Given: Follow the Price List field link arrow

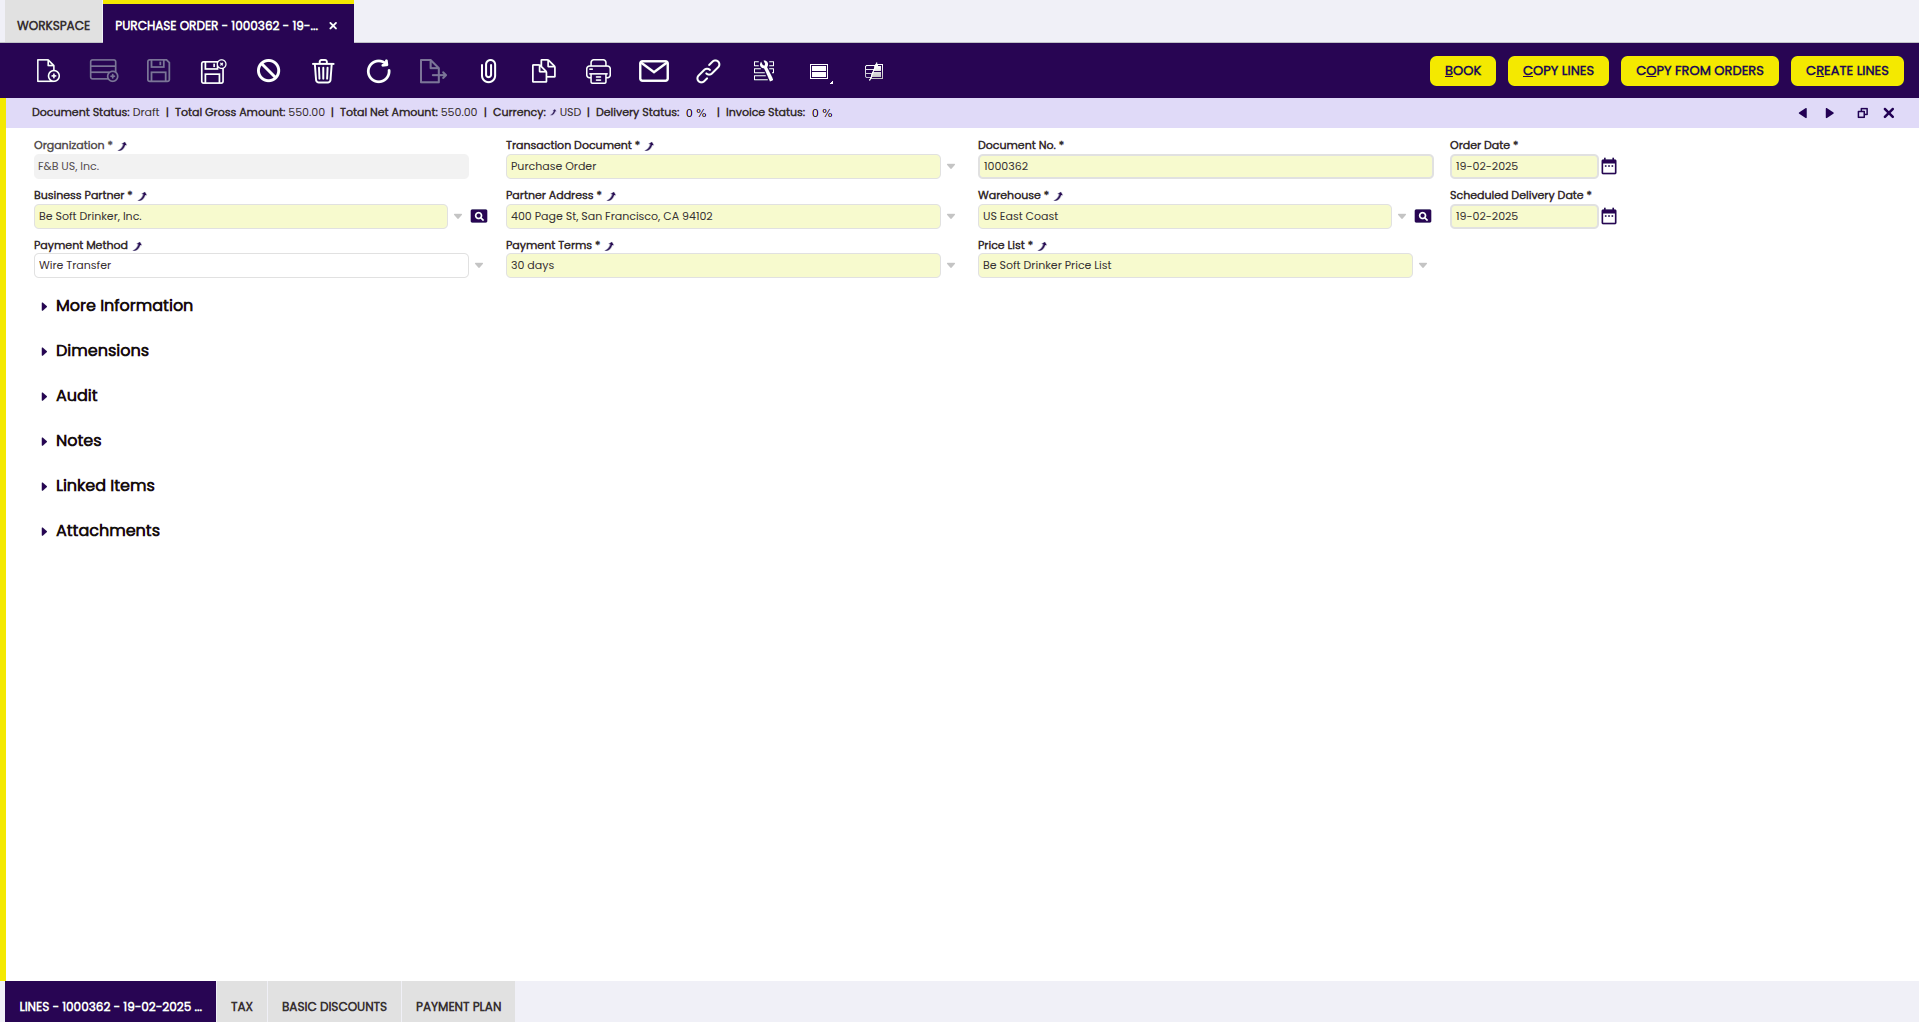Looking at the screenshot, I should coord(1043,246).
